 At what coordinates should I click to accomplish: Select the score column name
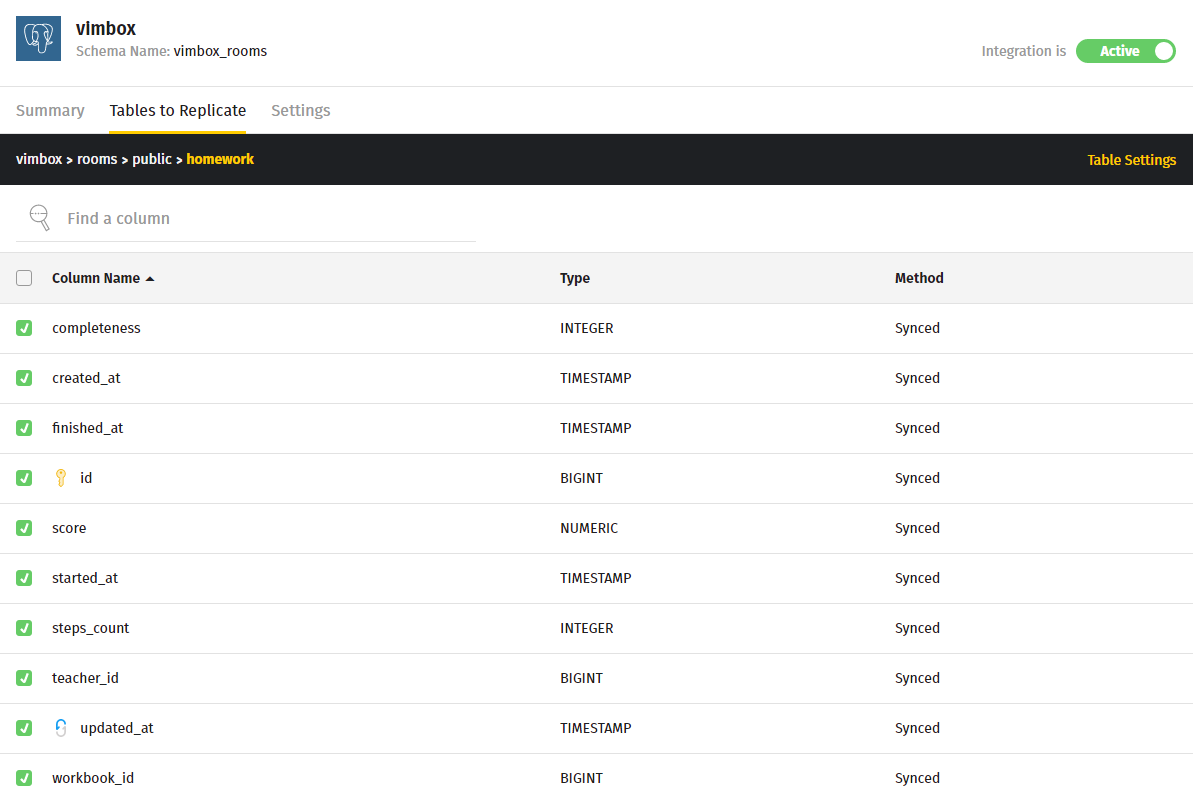click(x=68, y=528)
